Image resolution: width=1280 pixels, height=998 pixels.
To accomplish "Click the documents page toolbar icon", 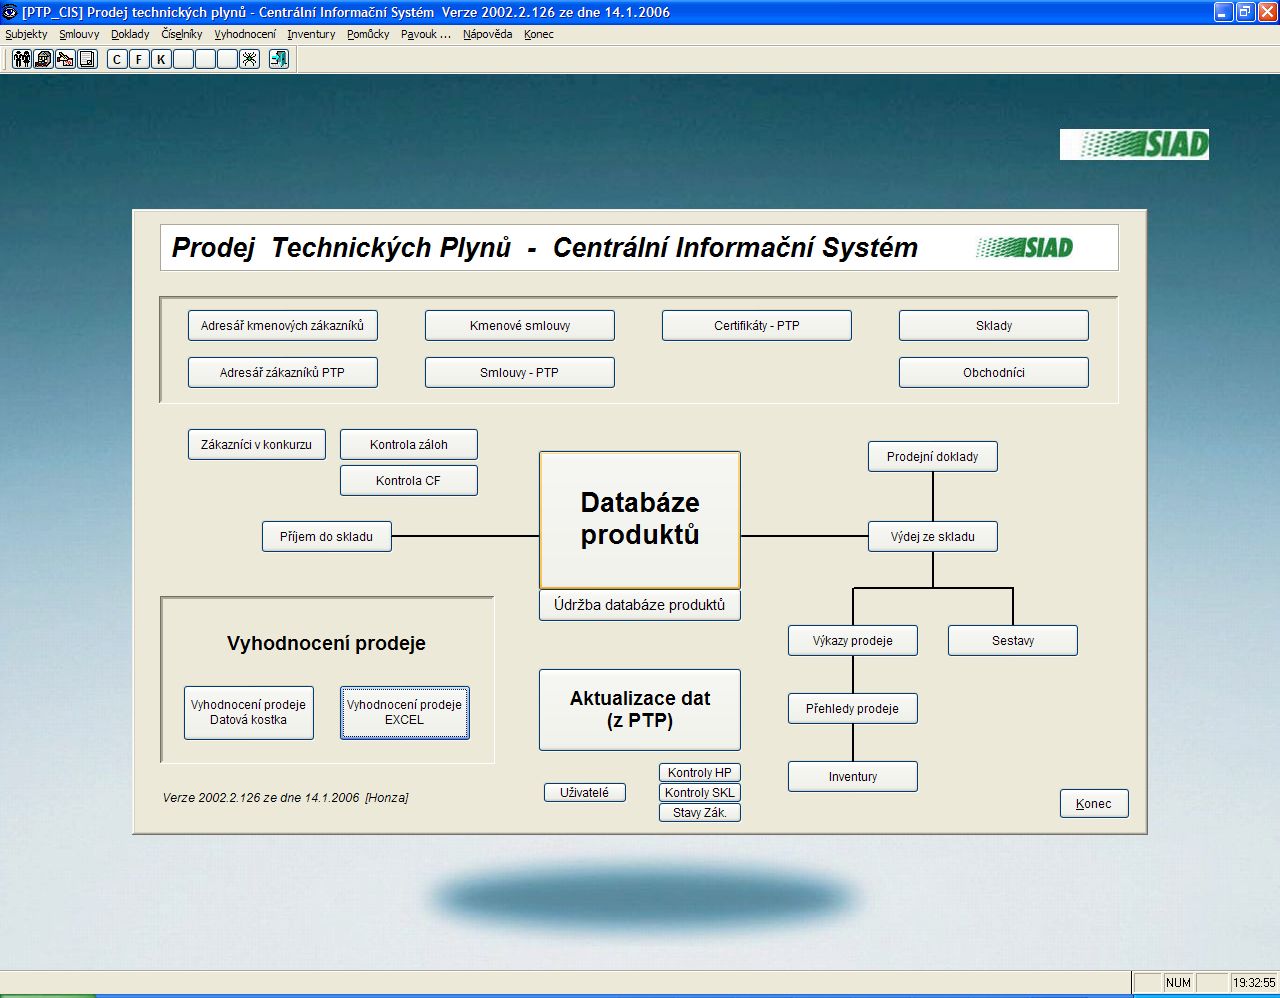I will [x=87, y=59].
